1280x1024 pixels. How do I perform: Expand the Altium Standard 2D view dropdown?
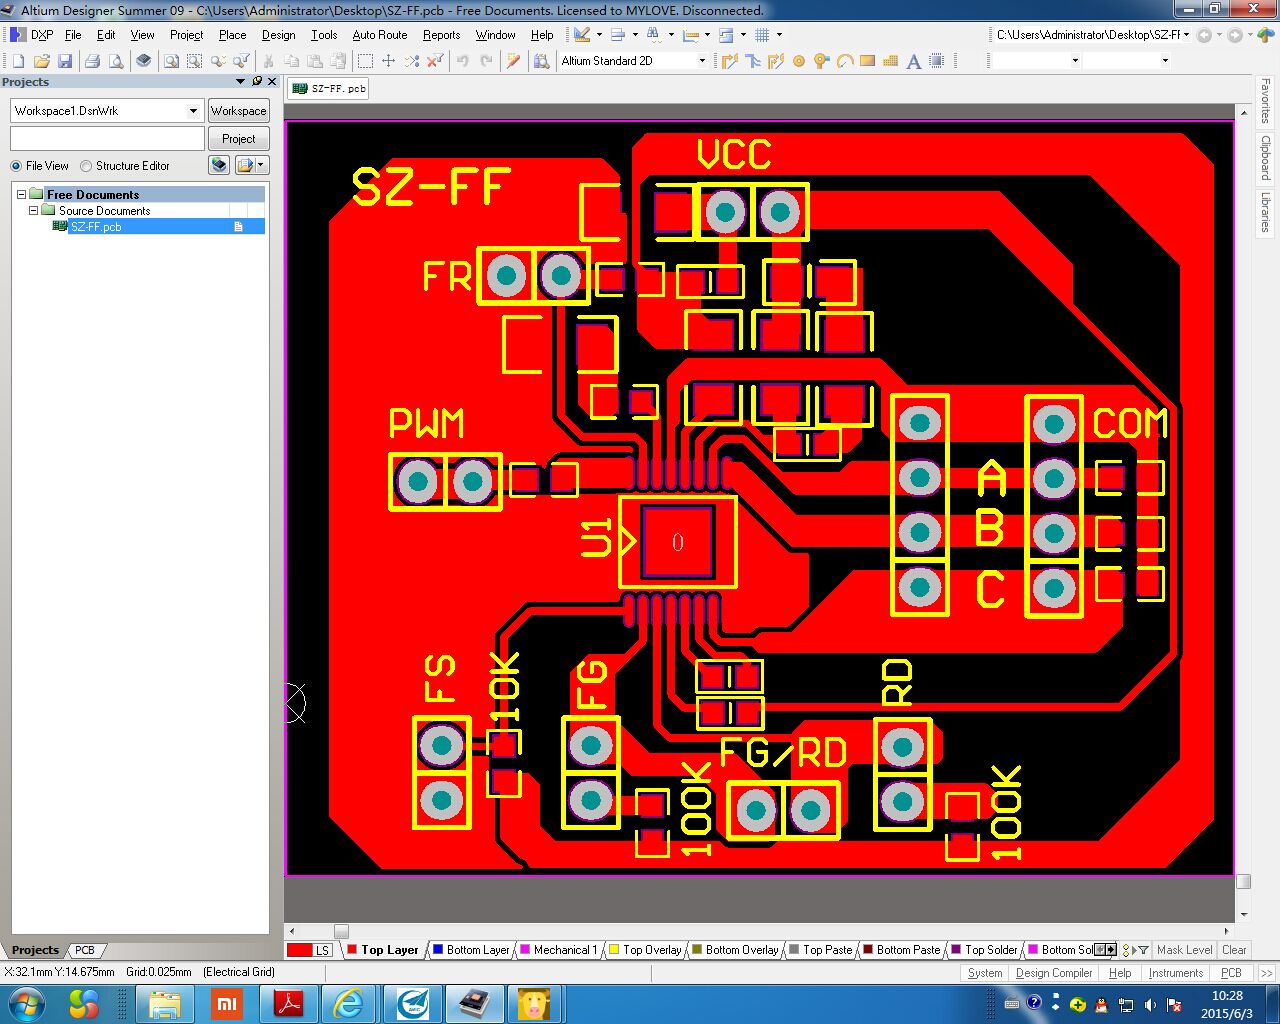pos(701,61)
